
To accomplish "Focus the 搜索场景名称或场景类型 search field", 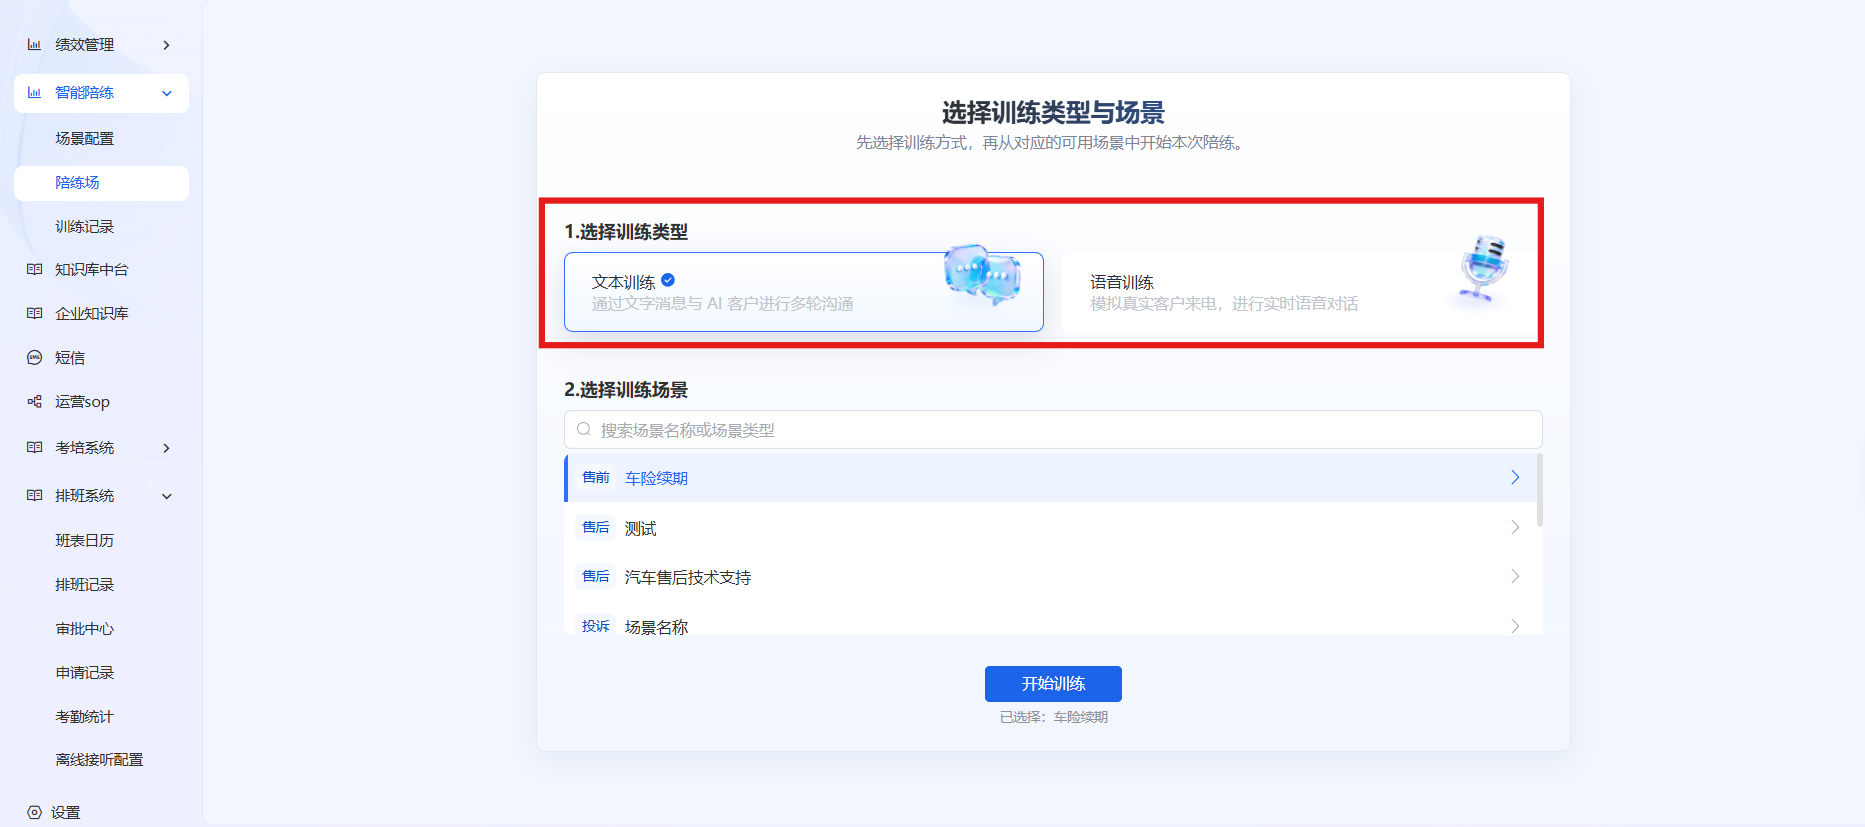I will [1053, 429].
